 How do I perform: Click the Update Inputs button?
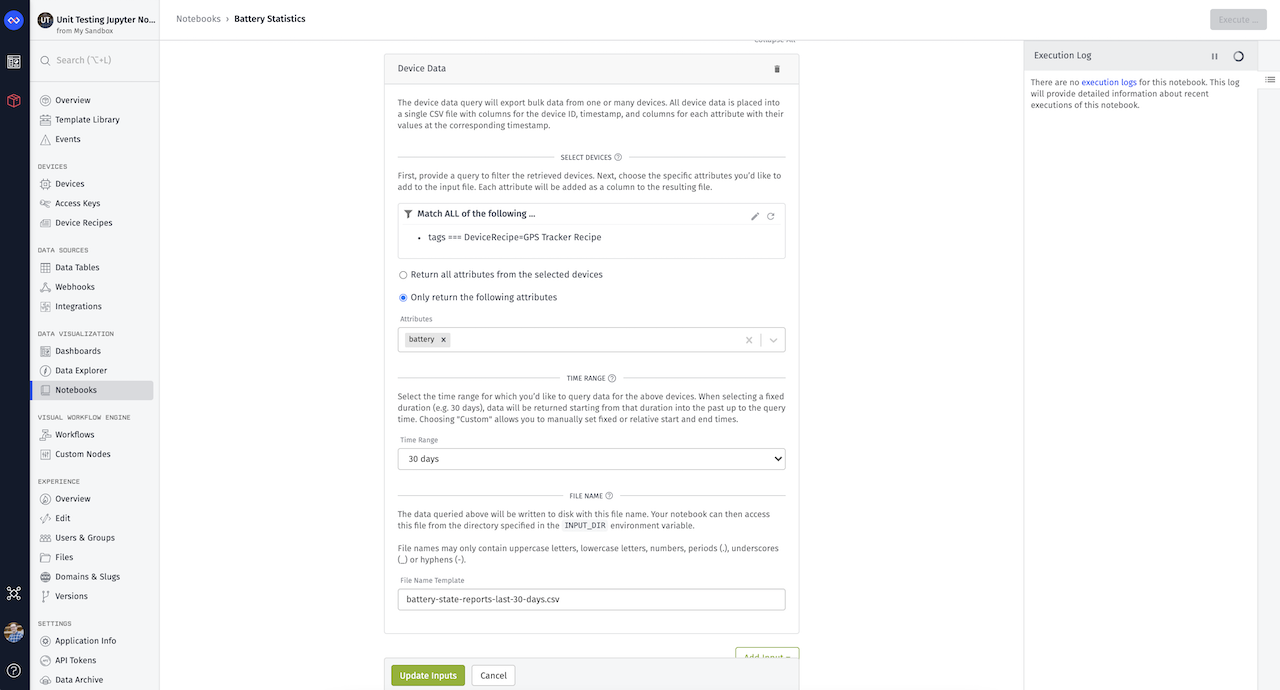click(x=428, y=676)
